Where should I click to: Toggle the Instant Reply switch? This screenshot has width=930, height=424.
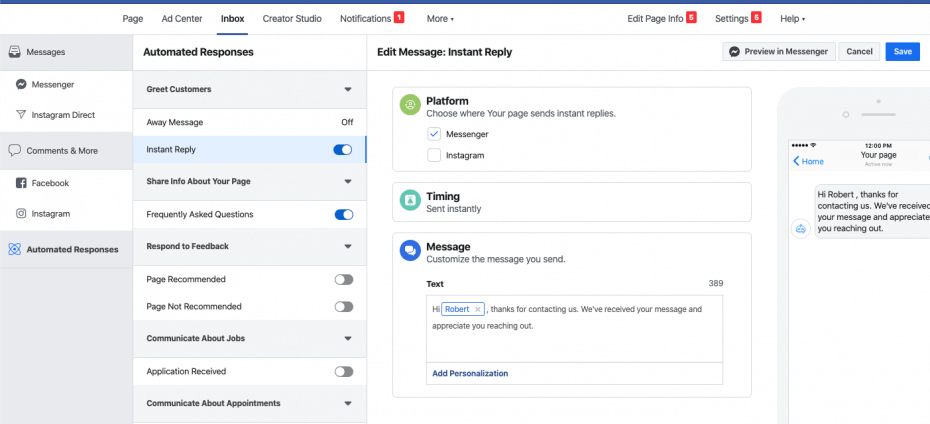[343, 150]
